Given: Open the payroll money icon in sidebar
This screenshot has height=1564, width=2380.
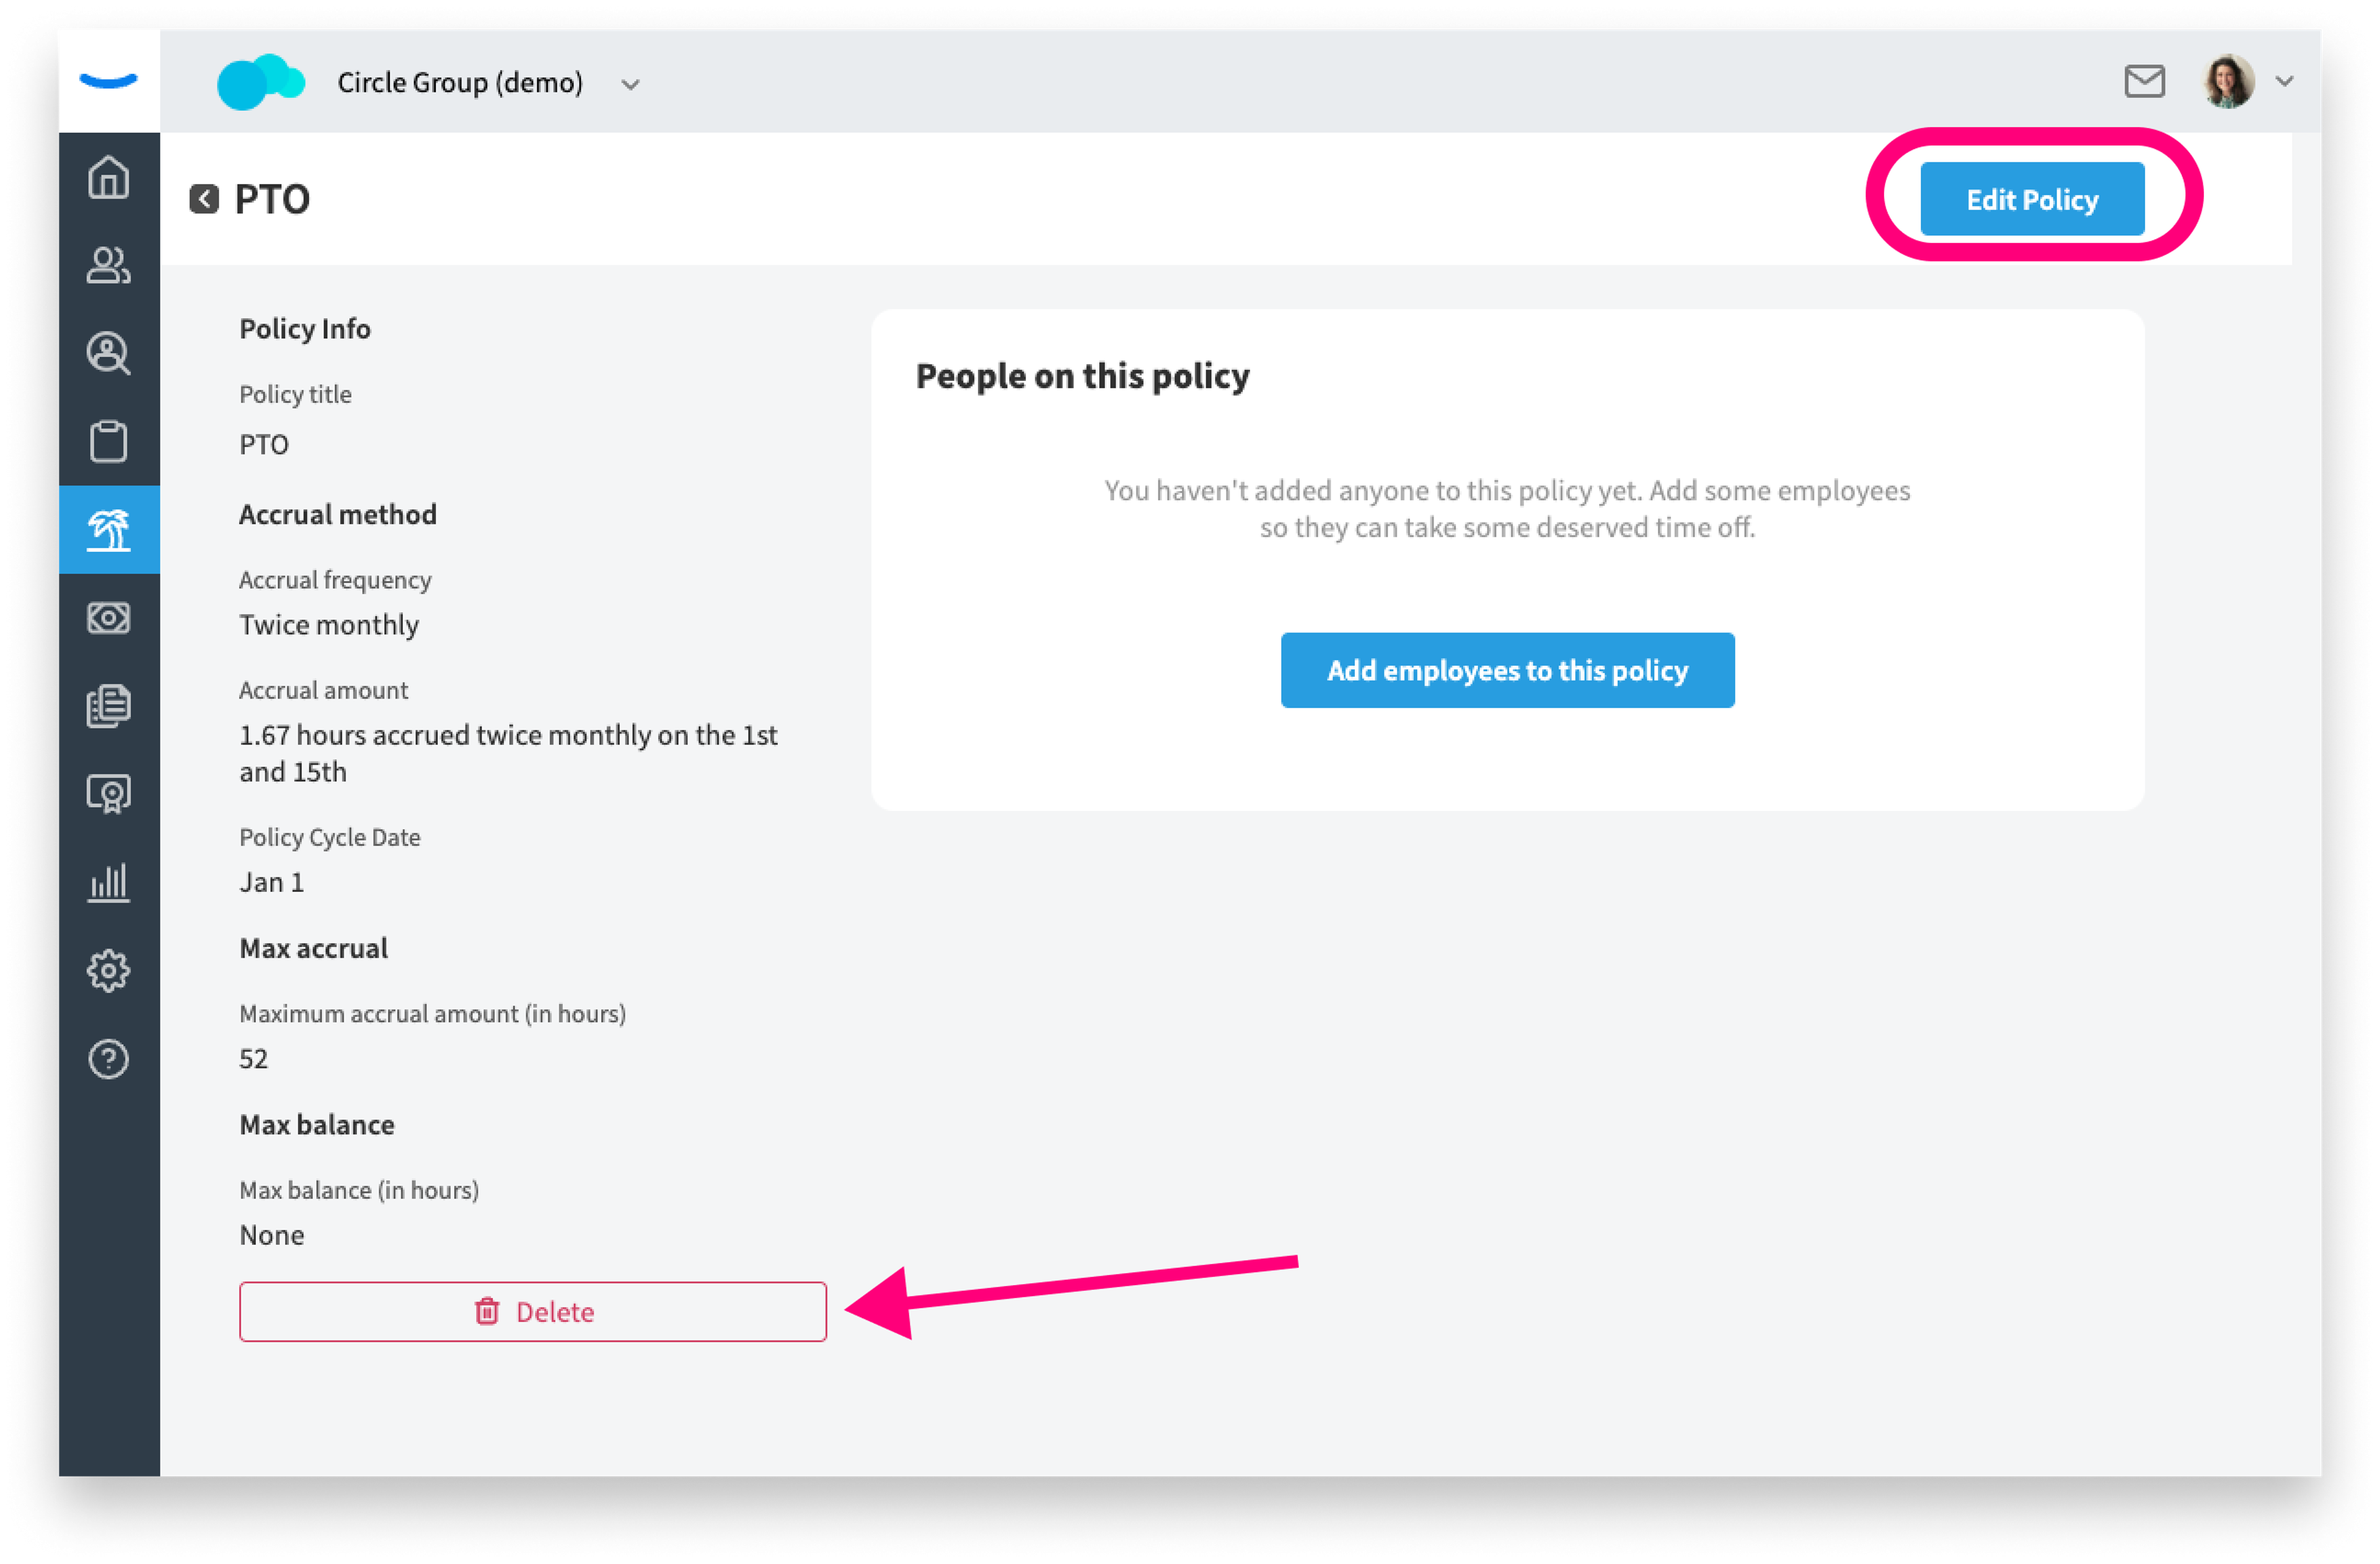Looking at the screenshot, I should tap(108, 618).
